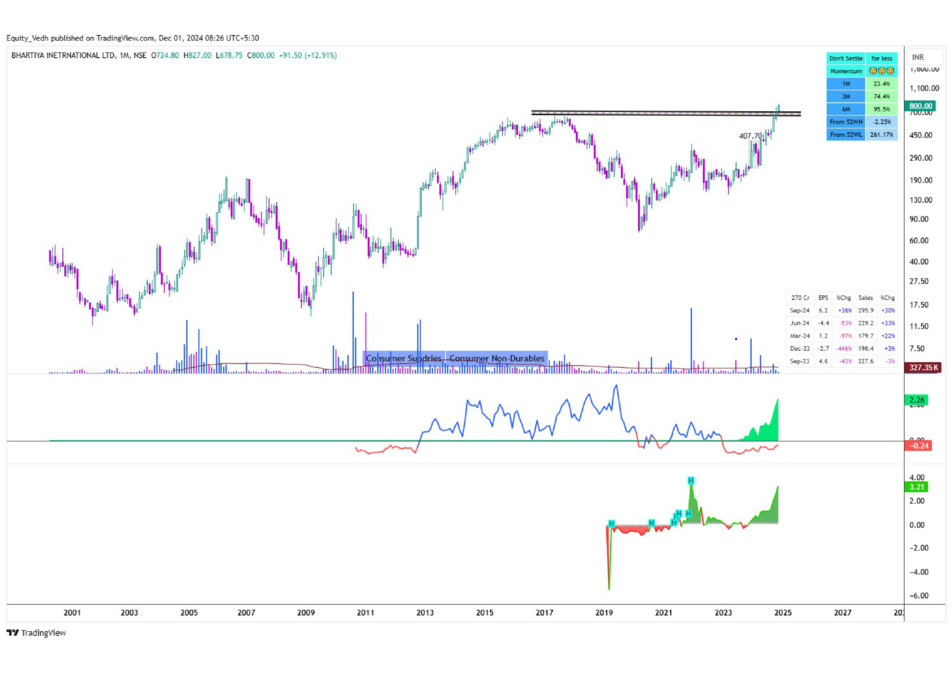Click the 190.00 price axis label
Viewport: 952px width, 673px height.
pos(920,180)
